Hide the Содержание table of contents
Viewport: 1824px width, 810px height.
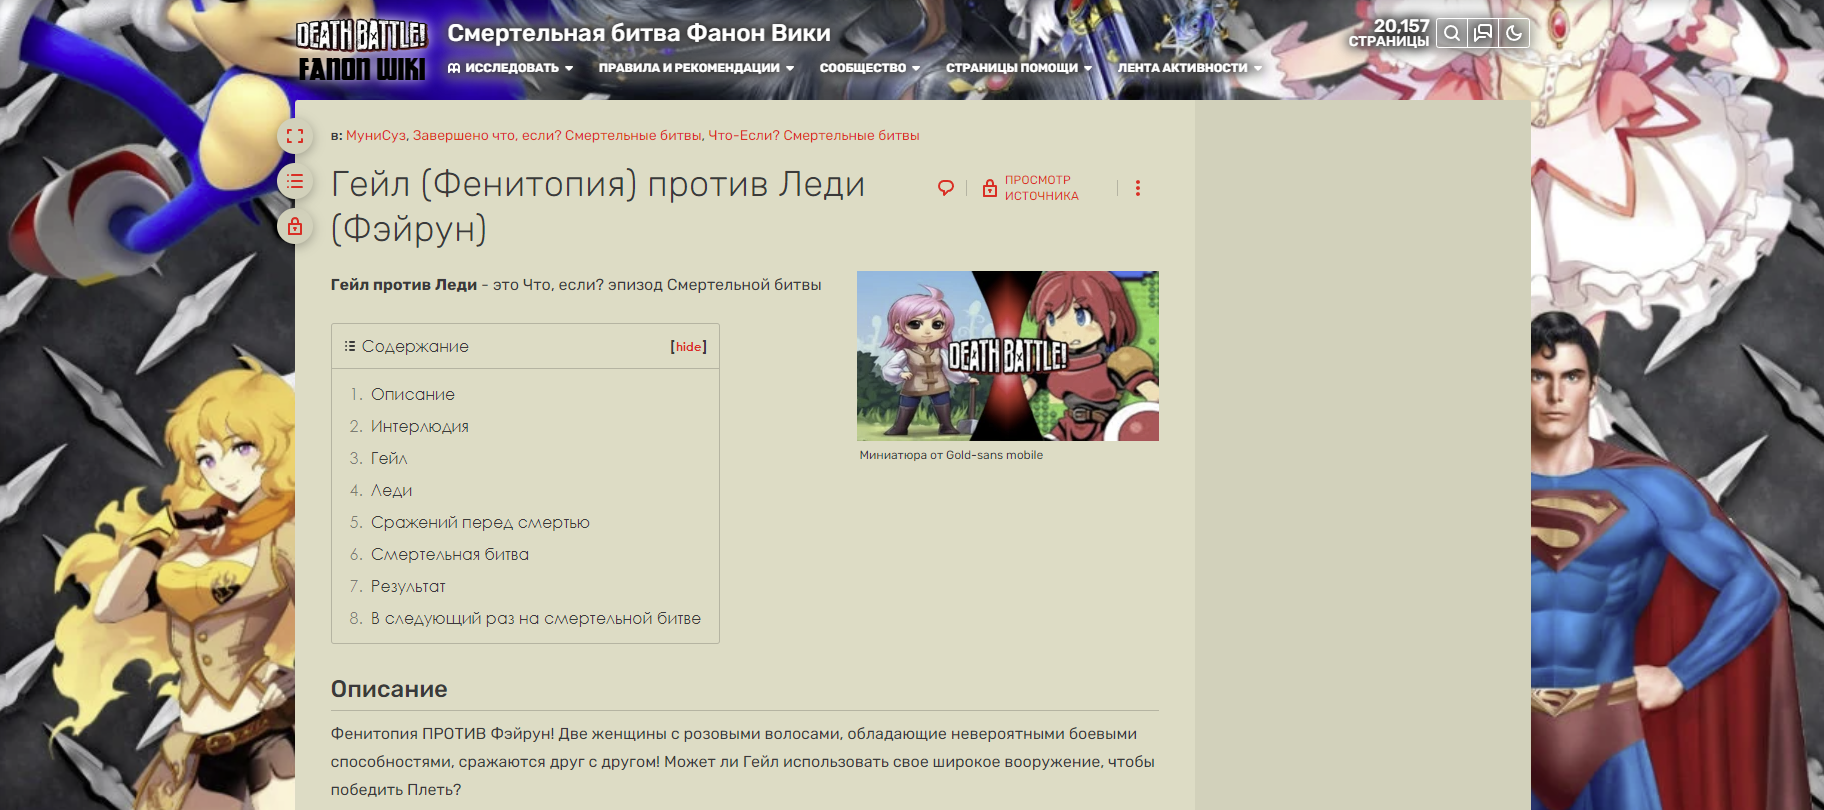688,347
